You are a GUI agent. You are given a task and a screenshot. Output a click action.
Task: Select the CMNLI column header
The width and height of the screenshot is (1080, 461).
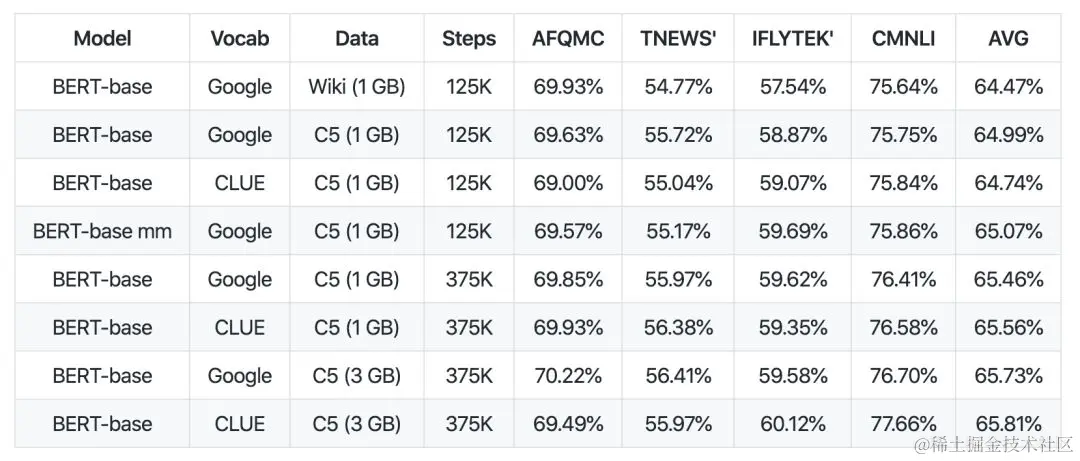click(904, 39)
